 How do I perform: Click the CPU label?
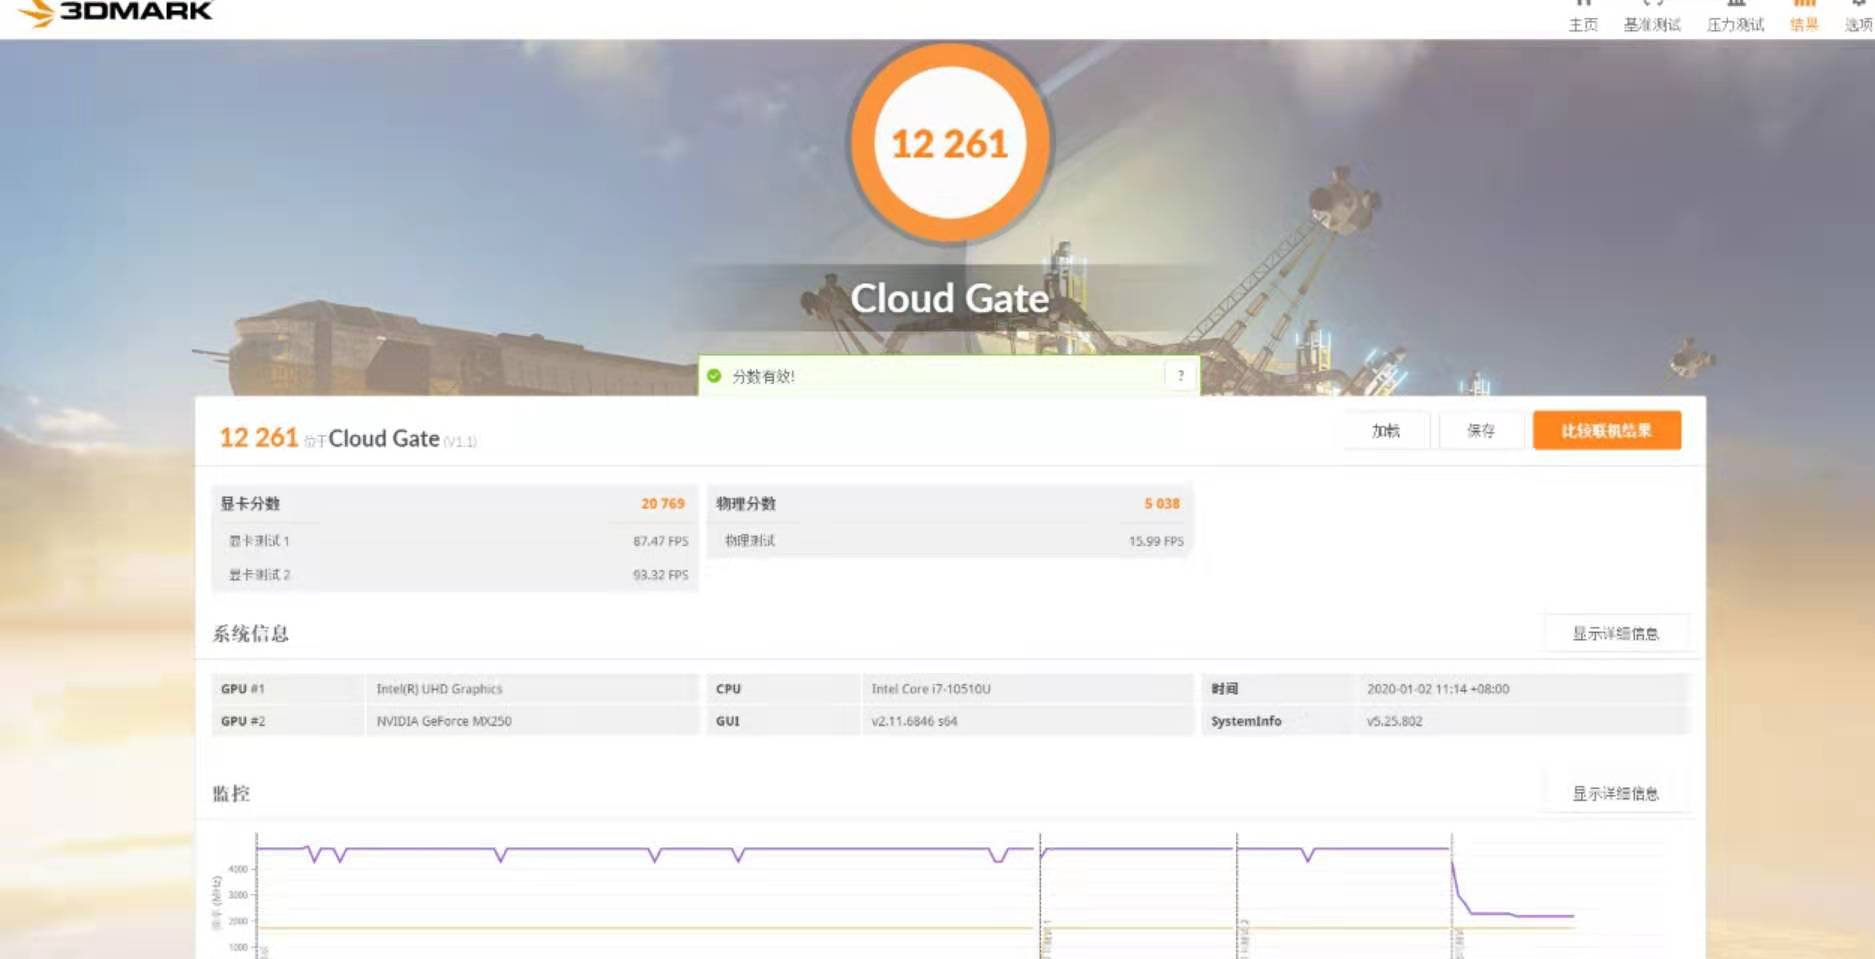pos(728,689)
